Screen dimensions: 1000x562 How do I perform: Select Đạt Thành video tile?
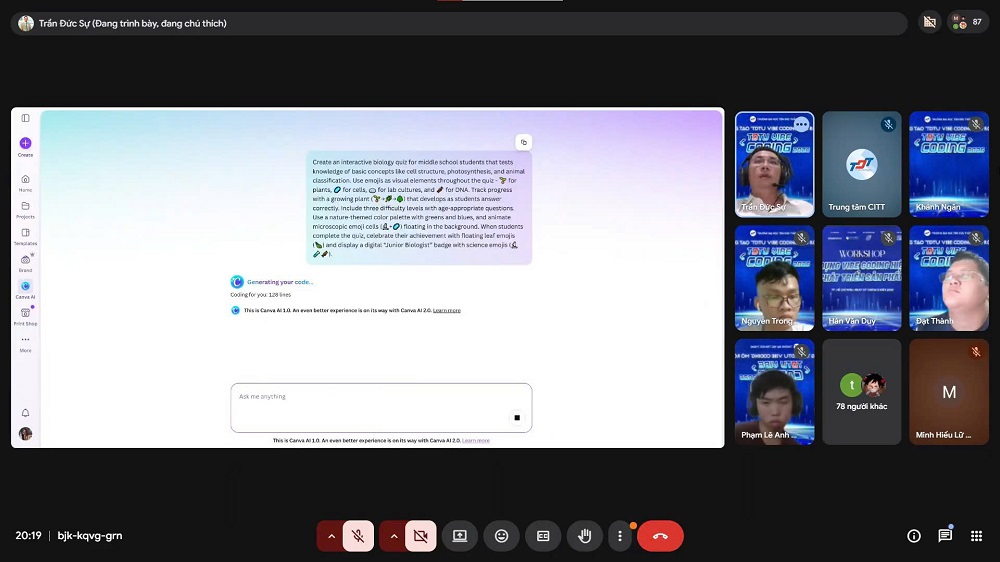point(949,278)
